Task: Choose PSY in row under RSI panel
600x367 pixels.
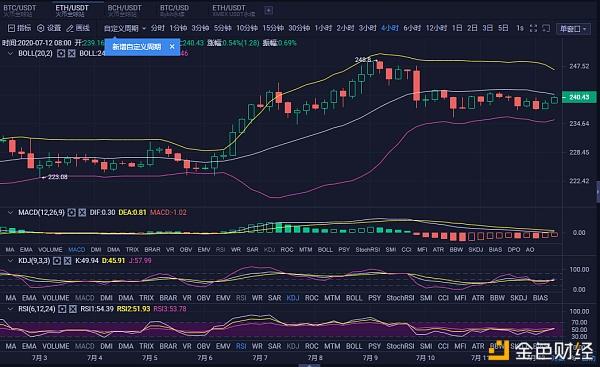Action: coord(374,346)
